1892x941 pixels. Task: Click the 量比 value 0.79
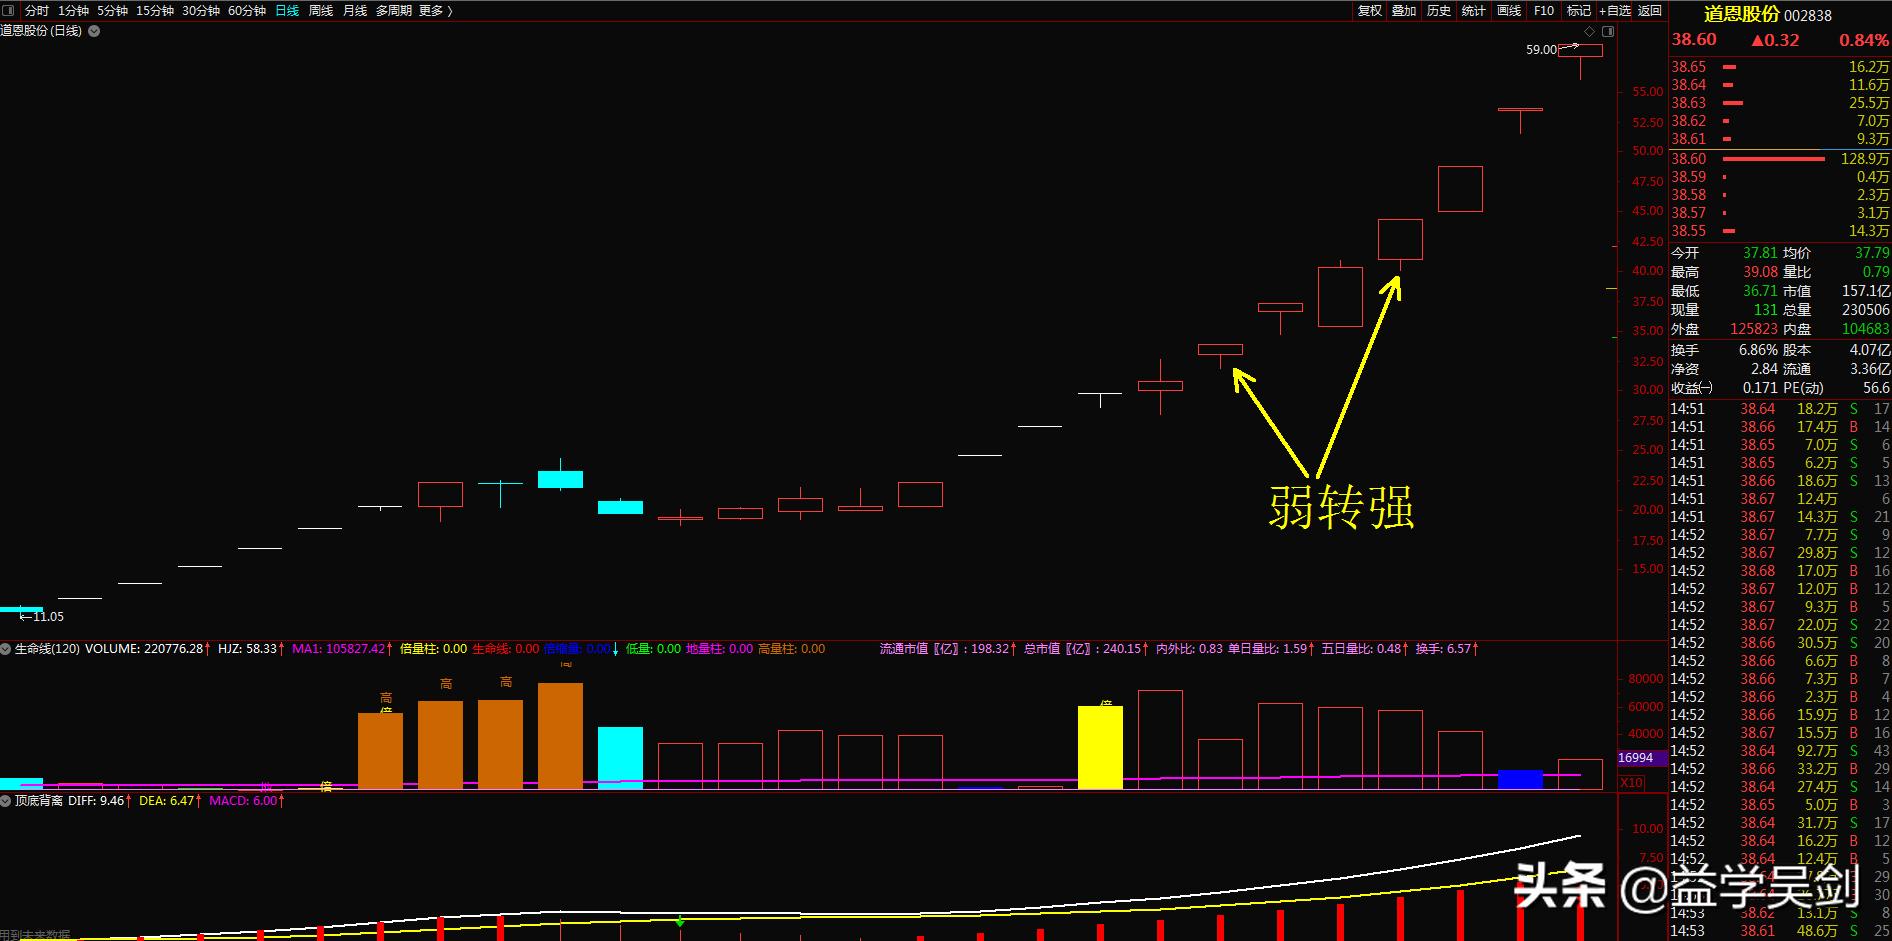(1876, 272)
